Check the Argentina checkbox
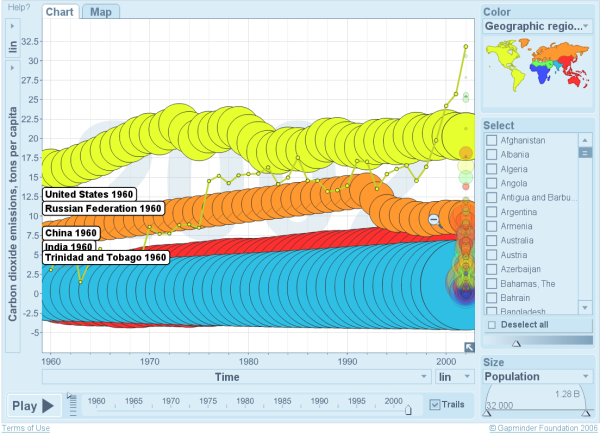The height and width of the screenshot is (433, 600). 491,213
